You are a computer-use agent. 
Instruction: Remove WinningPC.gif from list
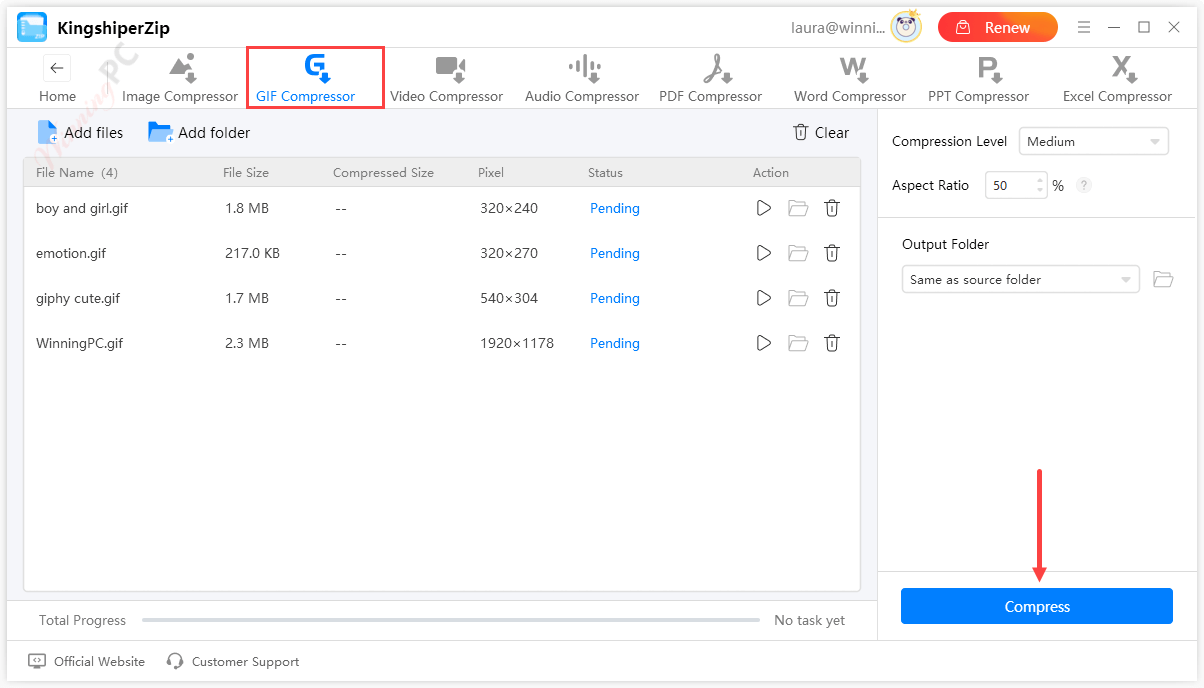[x=832, y=343]
